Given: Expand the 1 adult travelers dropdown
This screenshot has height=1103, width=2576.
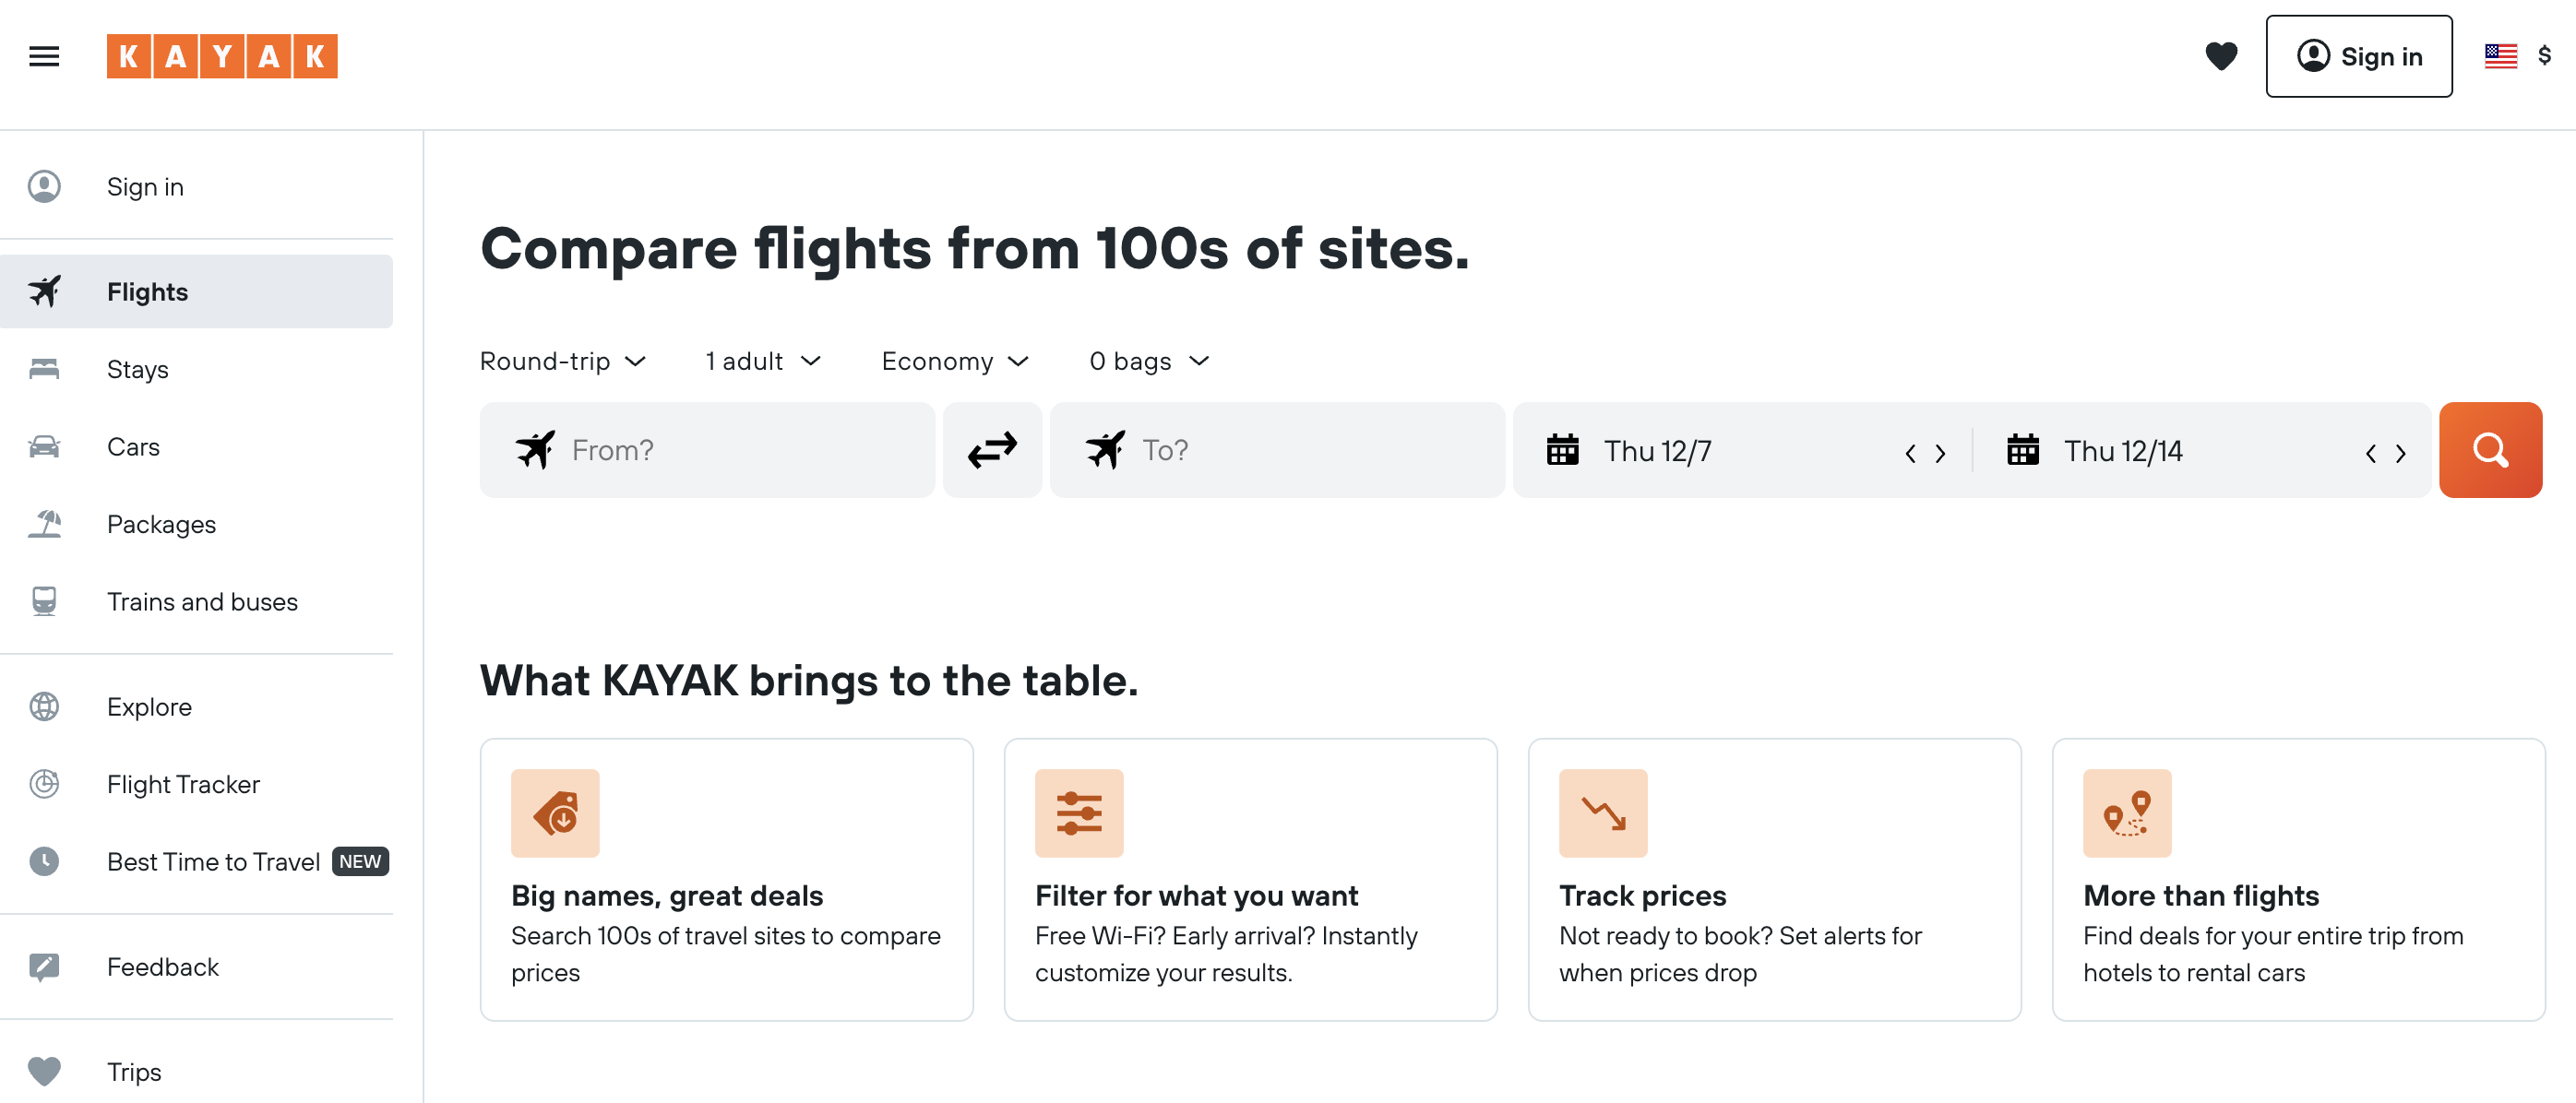Looking at the screenshot, I should coord(762,361).
